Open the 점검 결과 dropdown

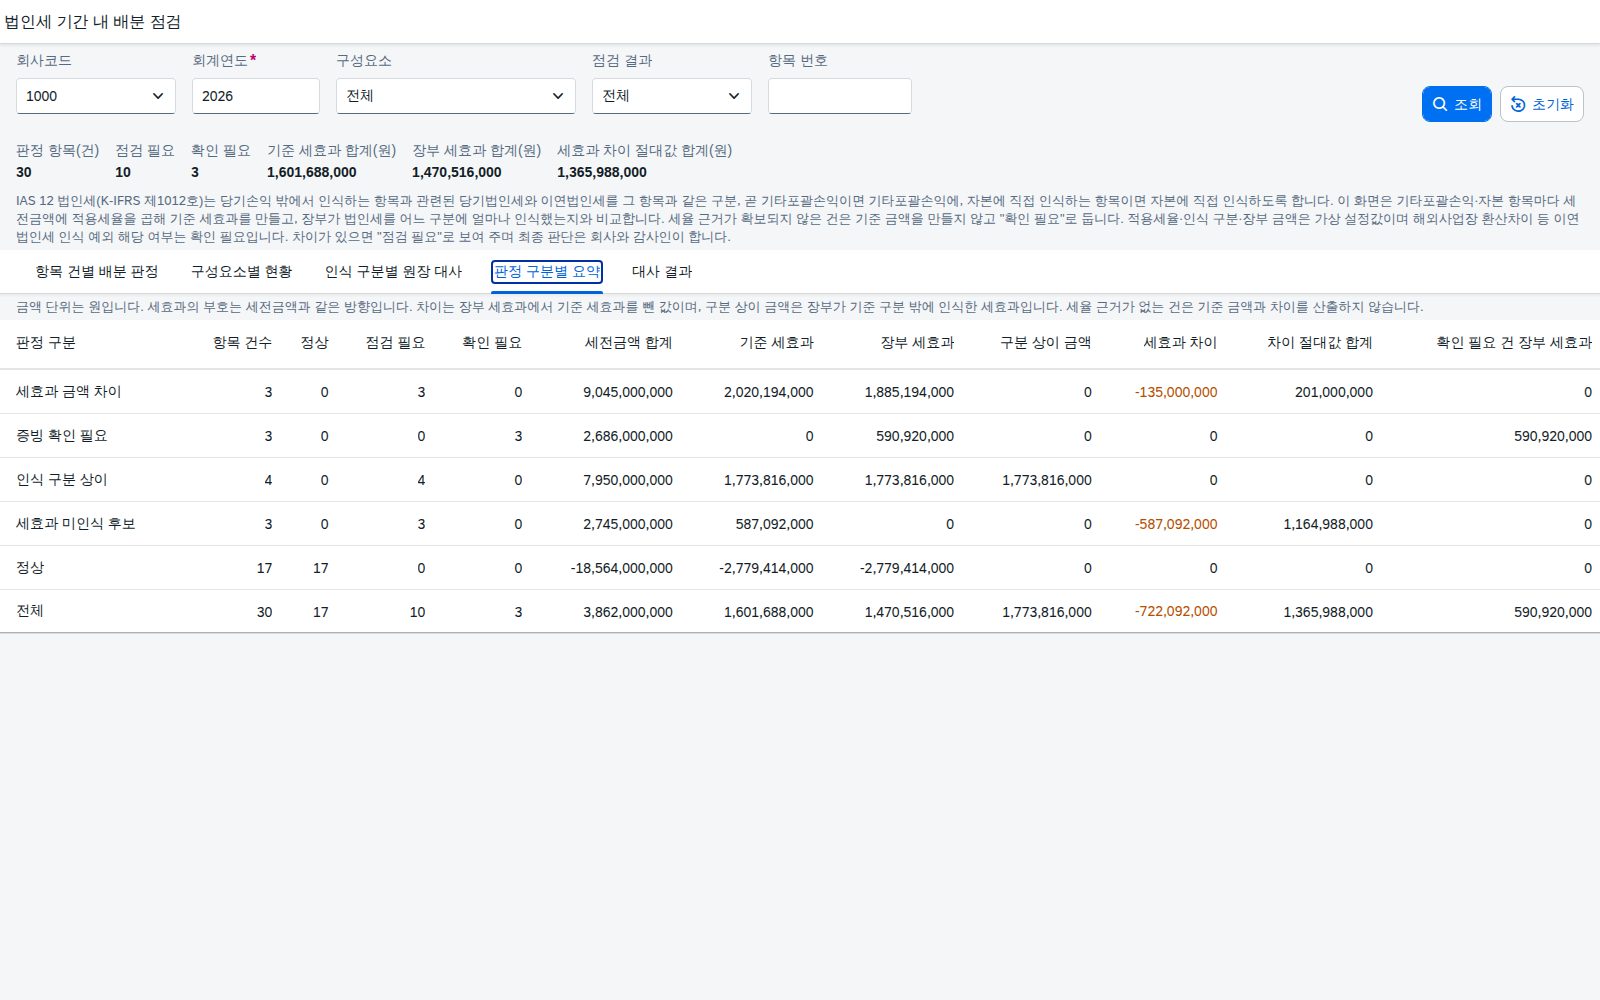tap(672, 96)
